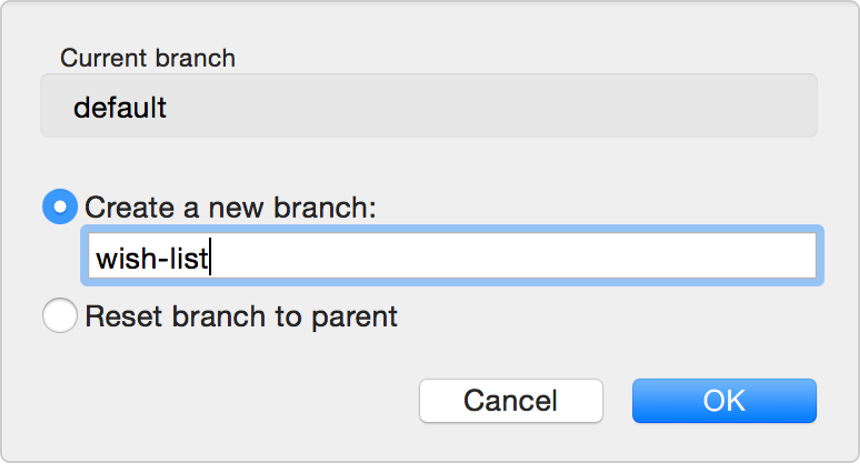Focus the new branch name text field
The width and height of the screenshot is (860, 464).
click(x=452, y=257)
